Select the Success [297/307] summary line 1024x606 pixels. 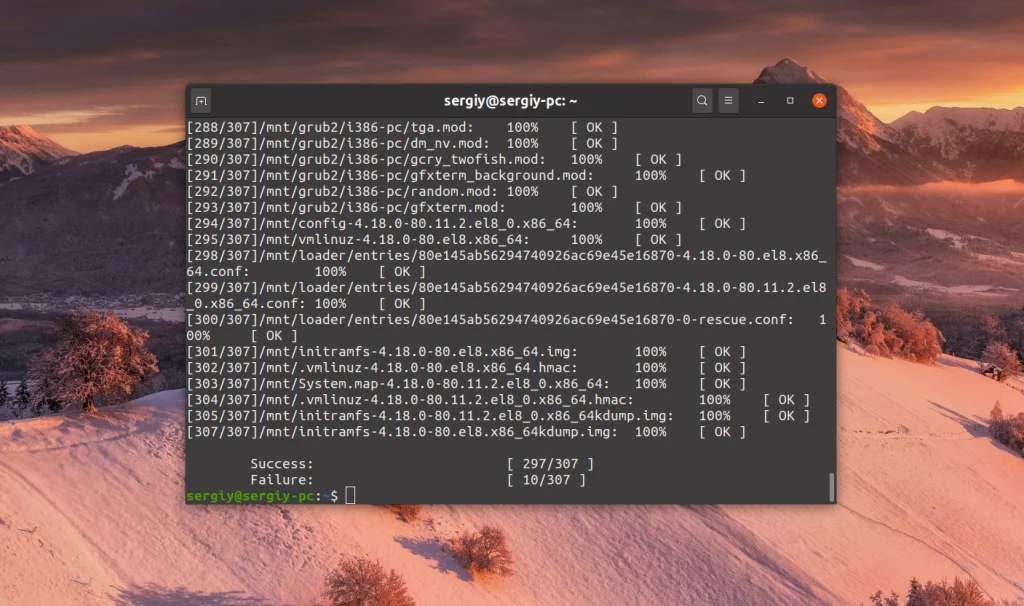[x=420, y=463]
